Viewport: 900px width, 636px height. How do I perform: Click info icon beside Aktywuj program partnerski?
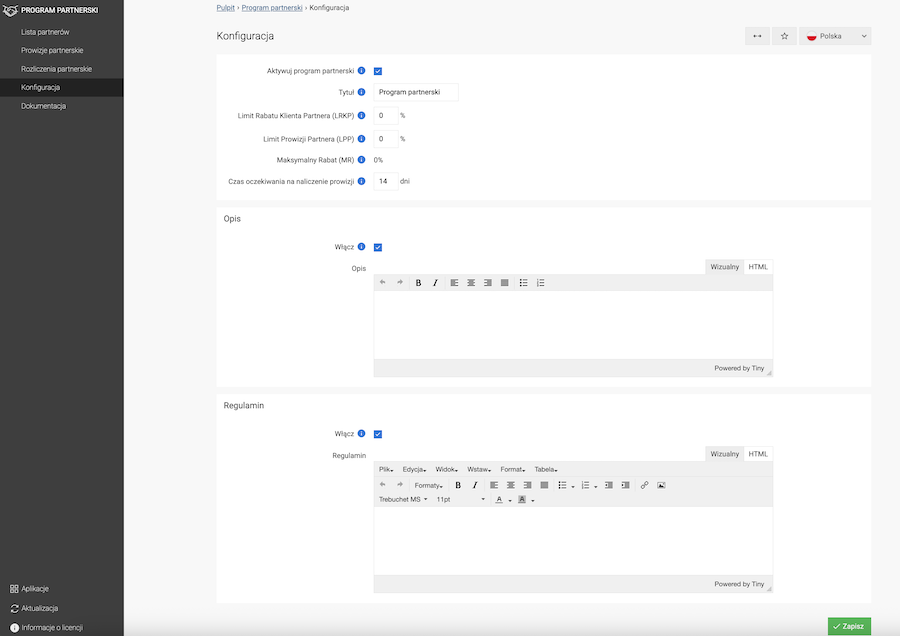tap(362, 71)
